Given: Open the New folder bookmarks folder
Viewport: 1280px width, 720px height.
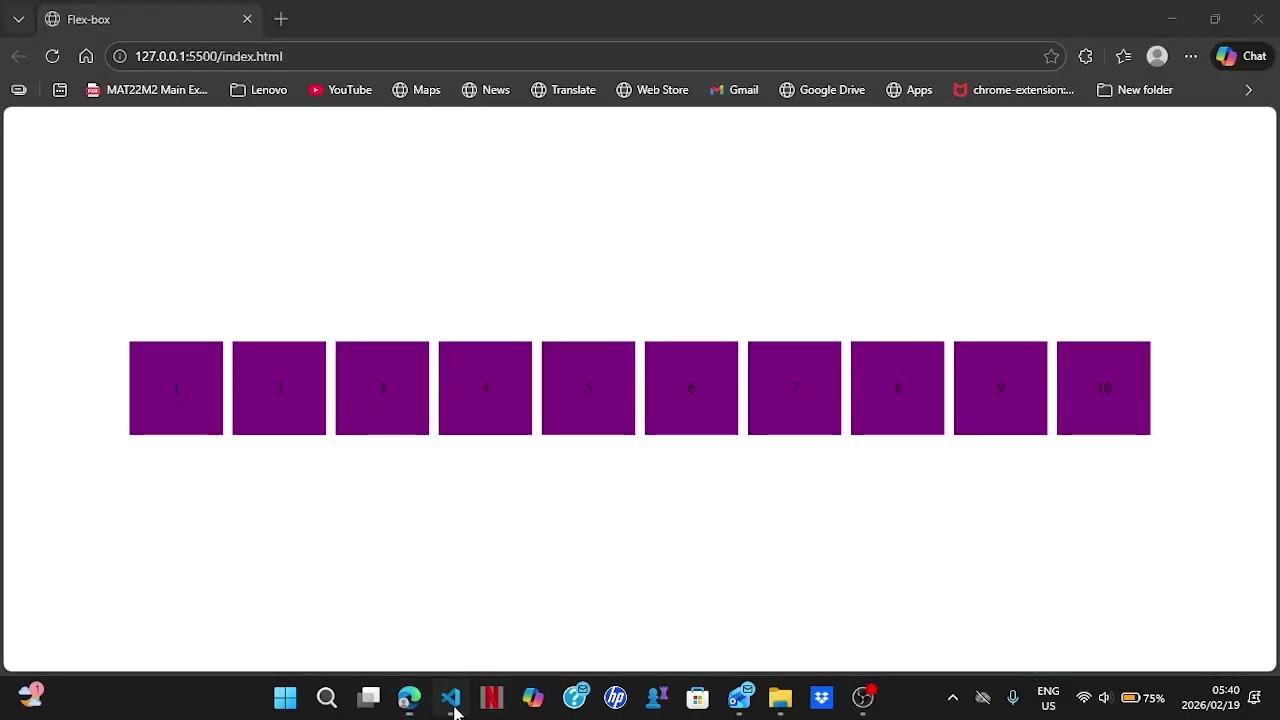Looking at the screenshot, I should 1135,90.
